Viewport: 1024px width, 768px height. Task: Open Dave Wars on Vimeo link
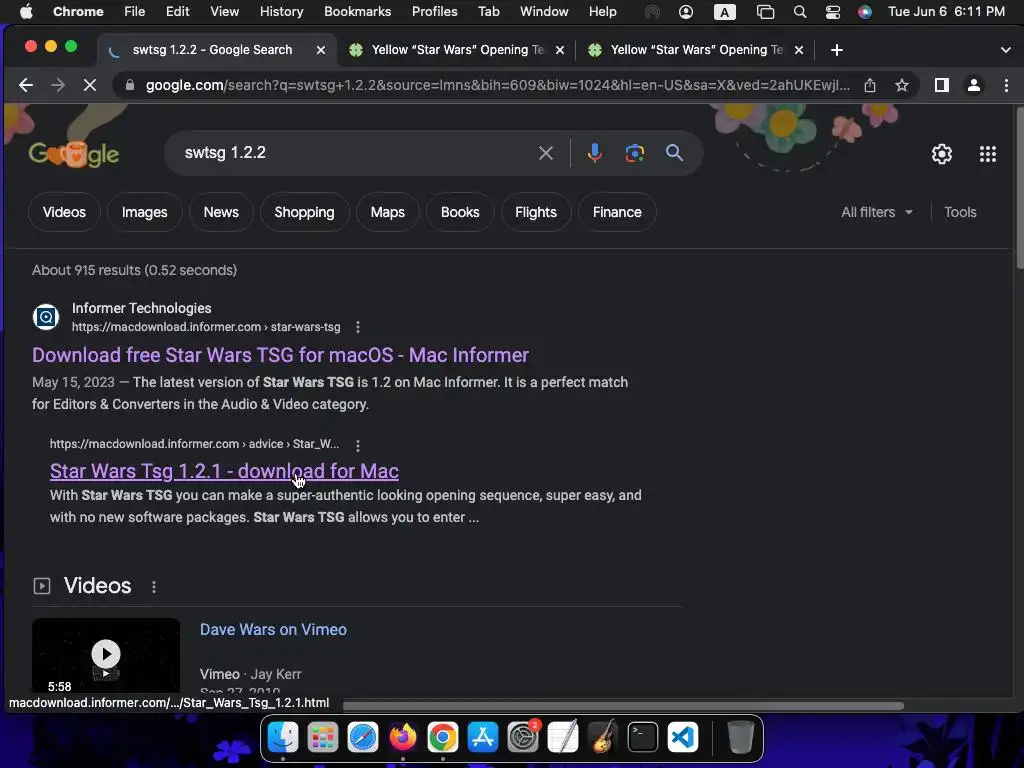click(273, 630)
